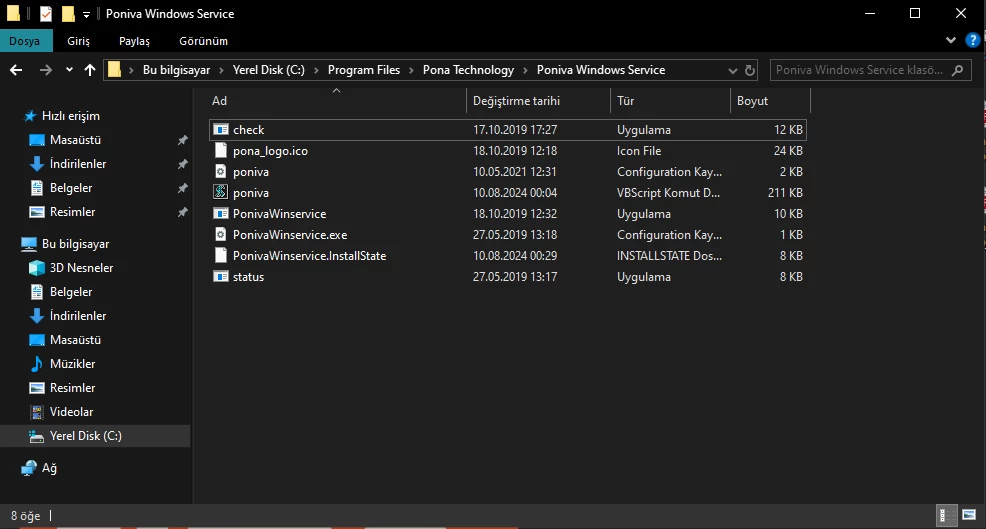Unpin Resimler from quick access
The height and width of the screenshot is (529, 986).
182,212
